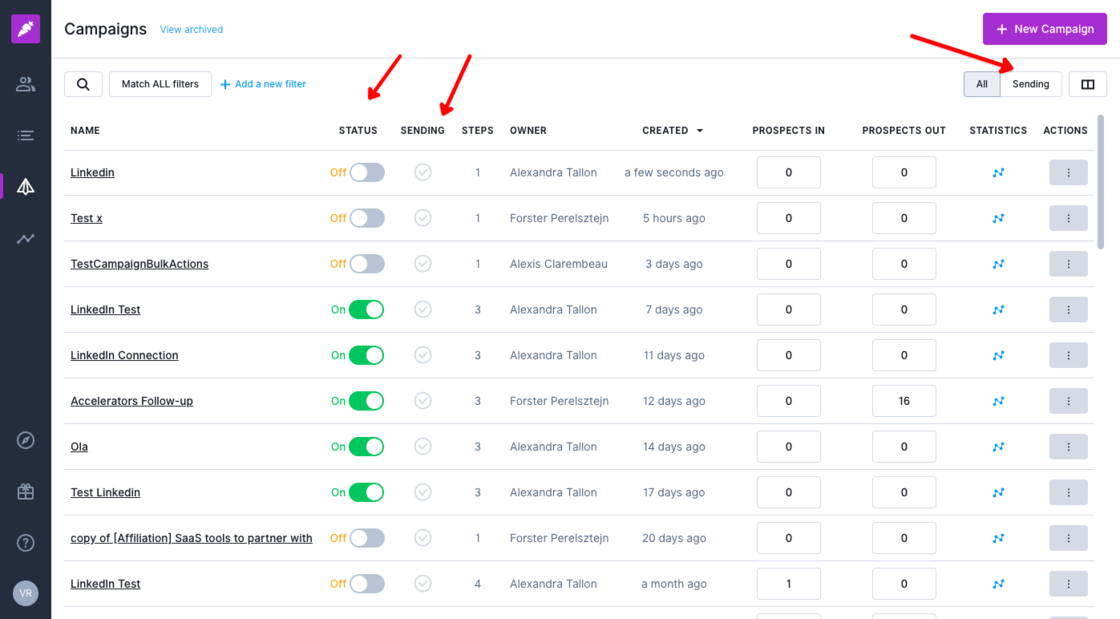Open the VR user avatar
Screen dimensions: 1120x619
pyautogui.click(x=26, y=593)
